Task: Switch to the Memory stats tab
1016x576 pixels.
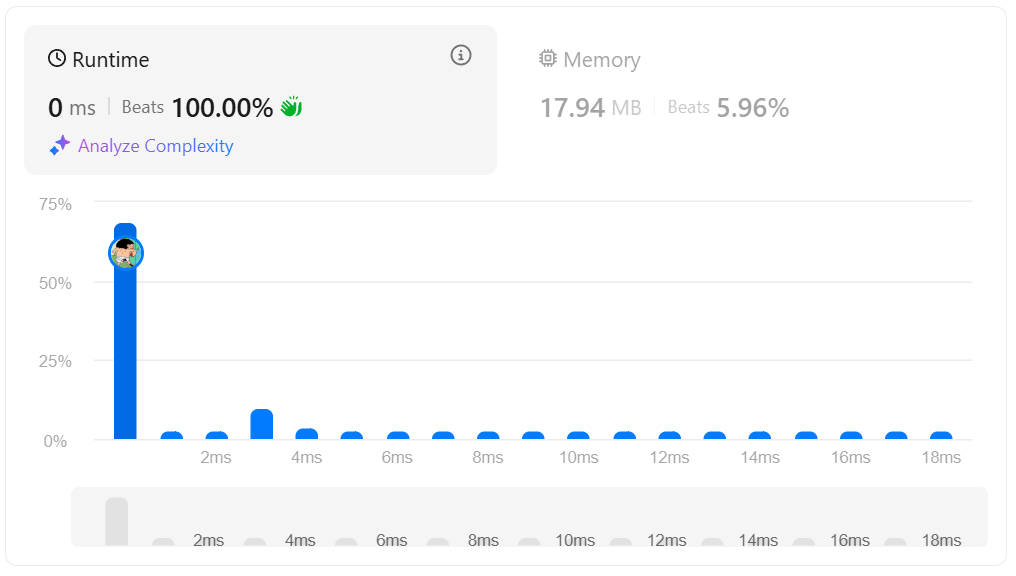Action: point(601,60)
